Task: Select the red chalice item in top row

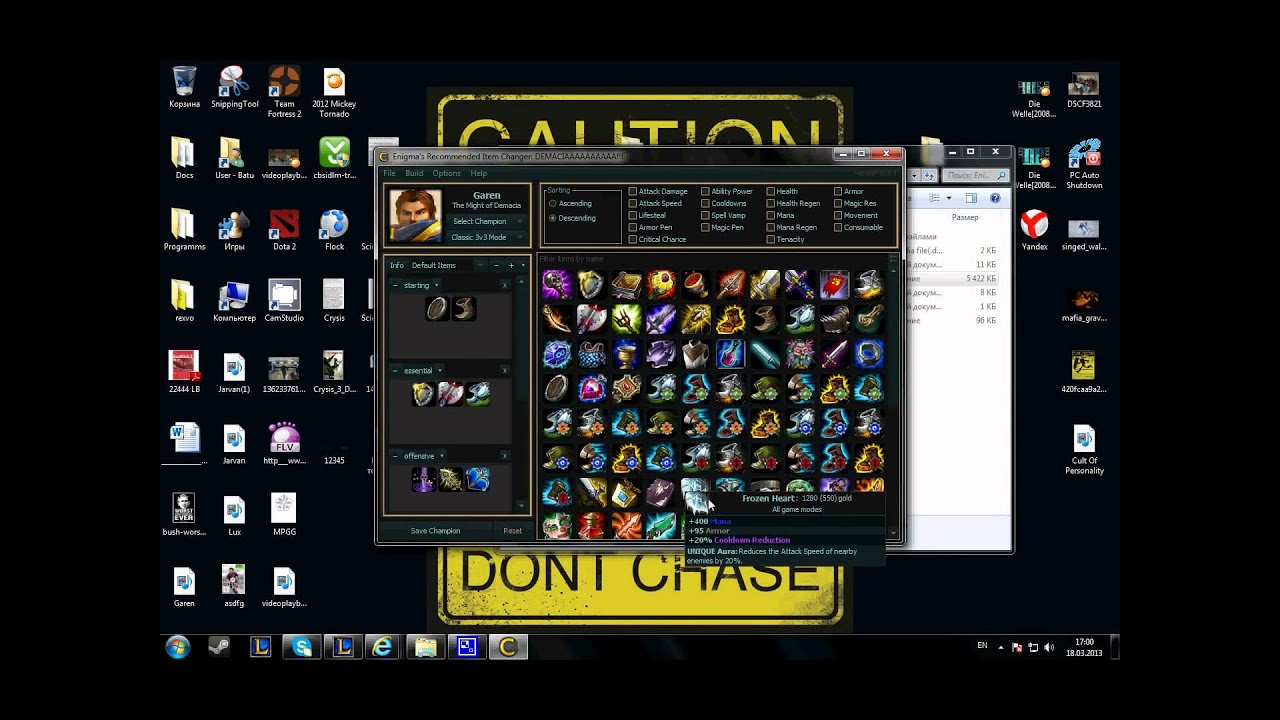Action: (x=695, y=285)
